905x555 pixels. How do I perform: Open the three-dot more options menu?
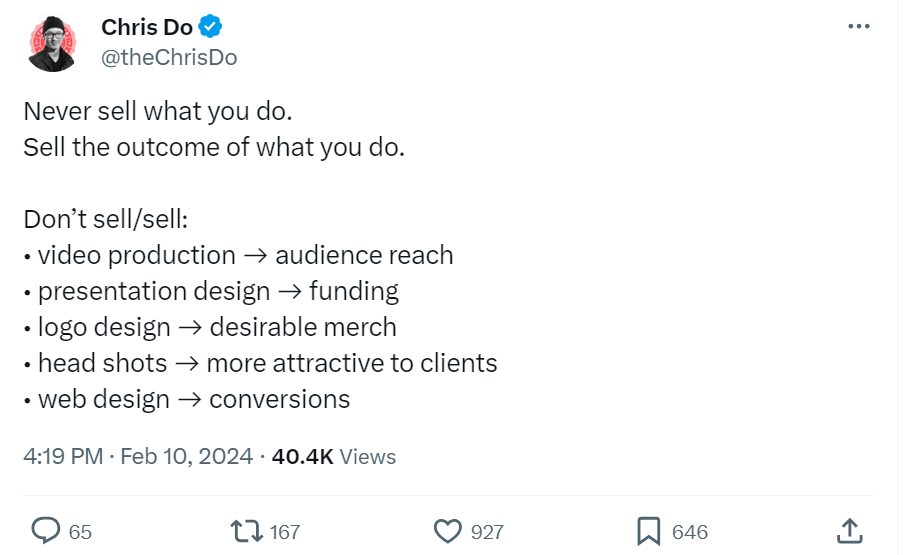pyautogui.click(x=858, y=27)
